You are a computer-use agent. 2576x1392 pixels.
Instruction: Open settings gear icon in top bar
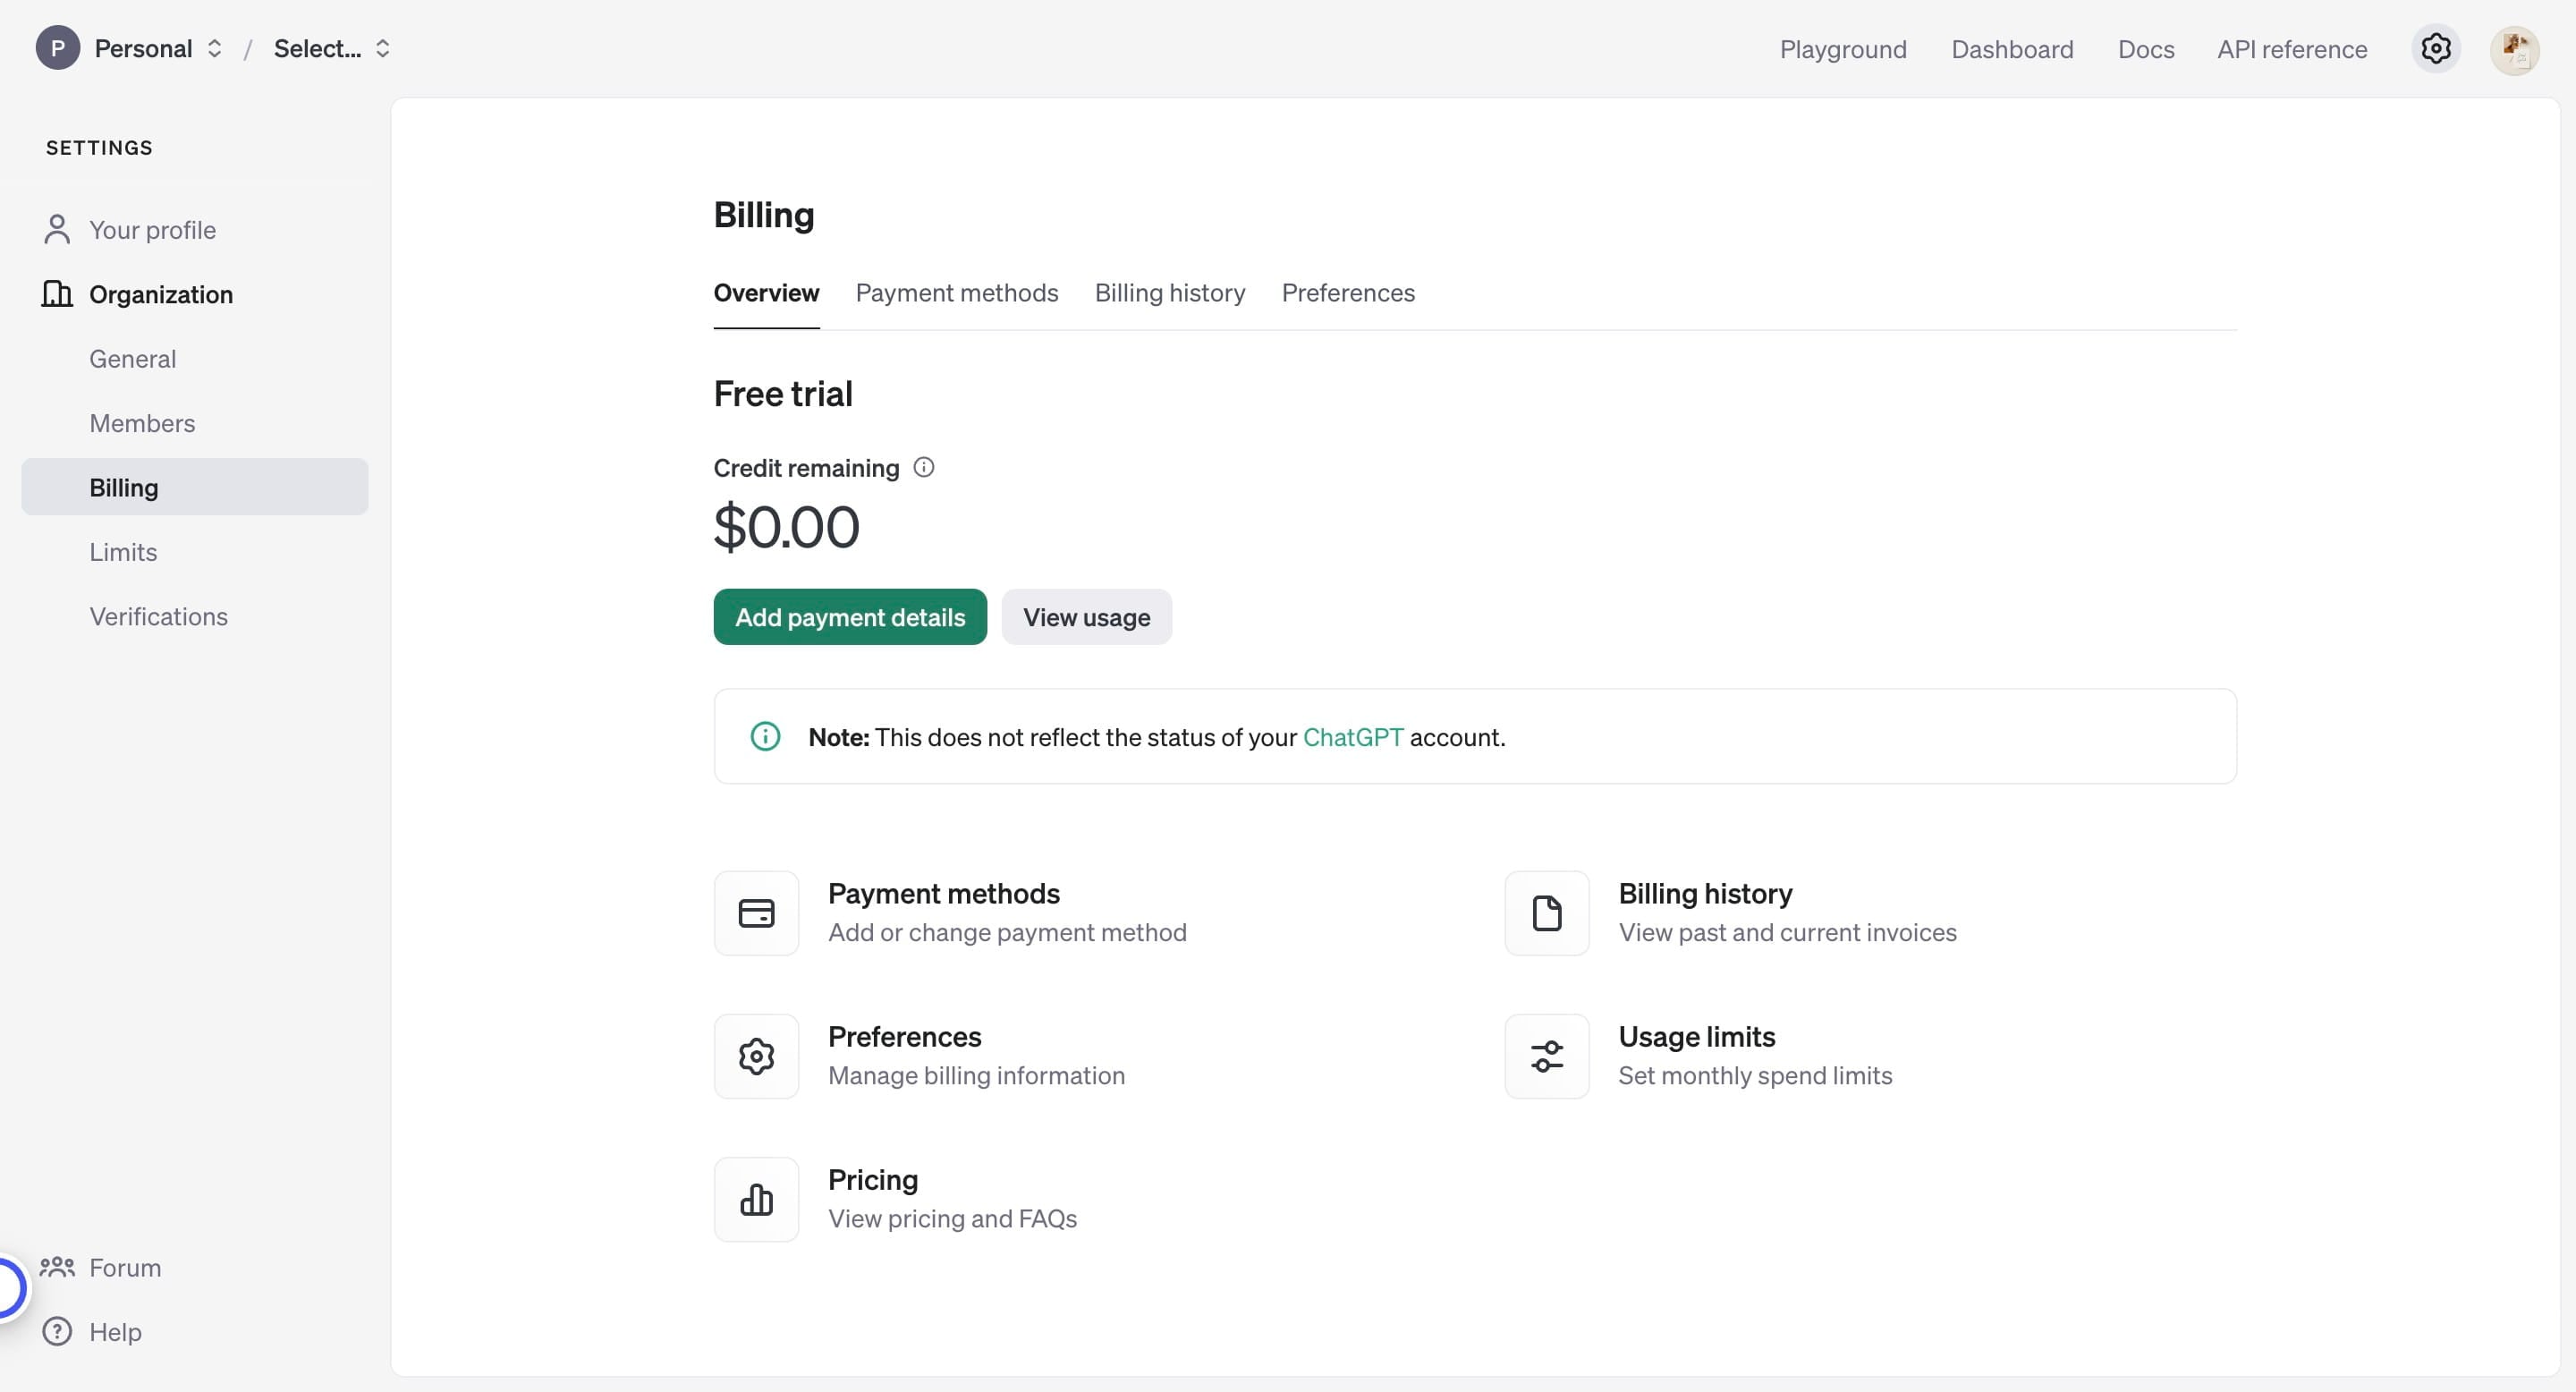pyautogui.click(x=2435, y=49)
